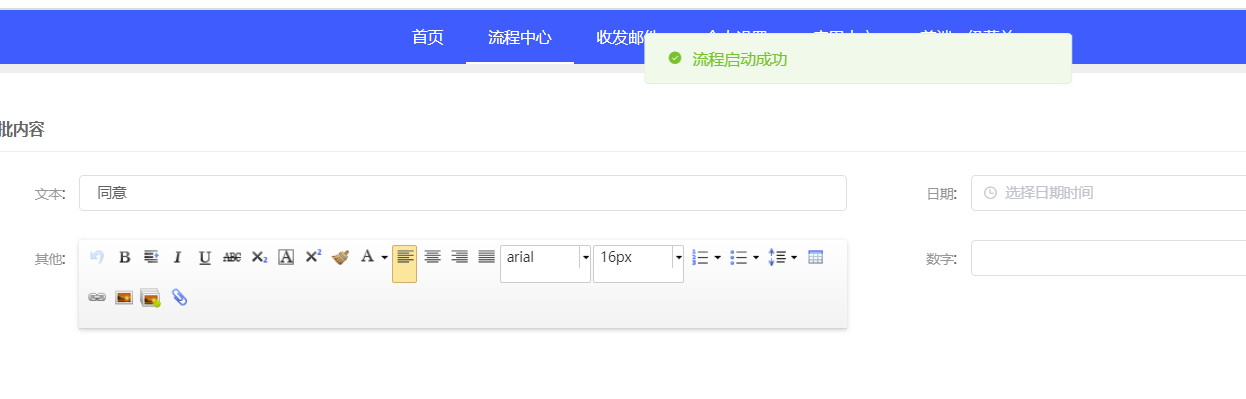Image resolution: width=1246 pixels, height=399 pixels.
Task: Expand the ordered list style dropdown
Action: click(x=717, y=257)
